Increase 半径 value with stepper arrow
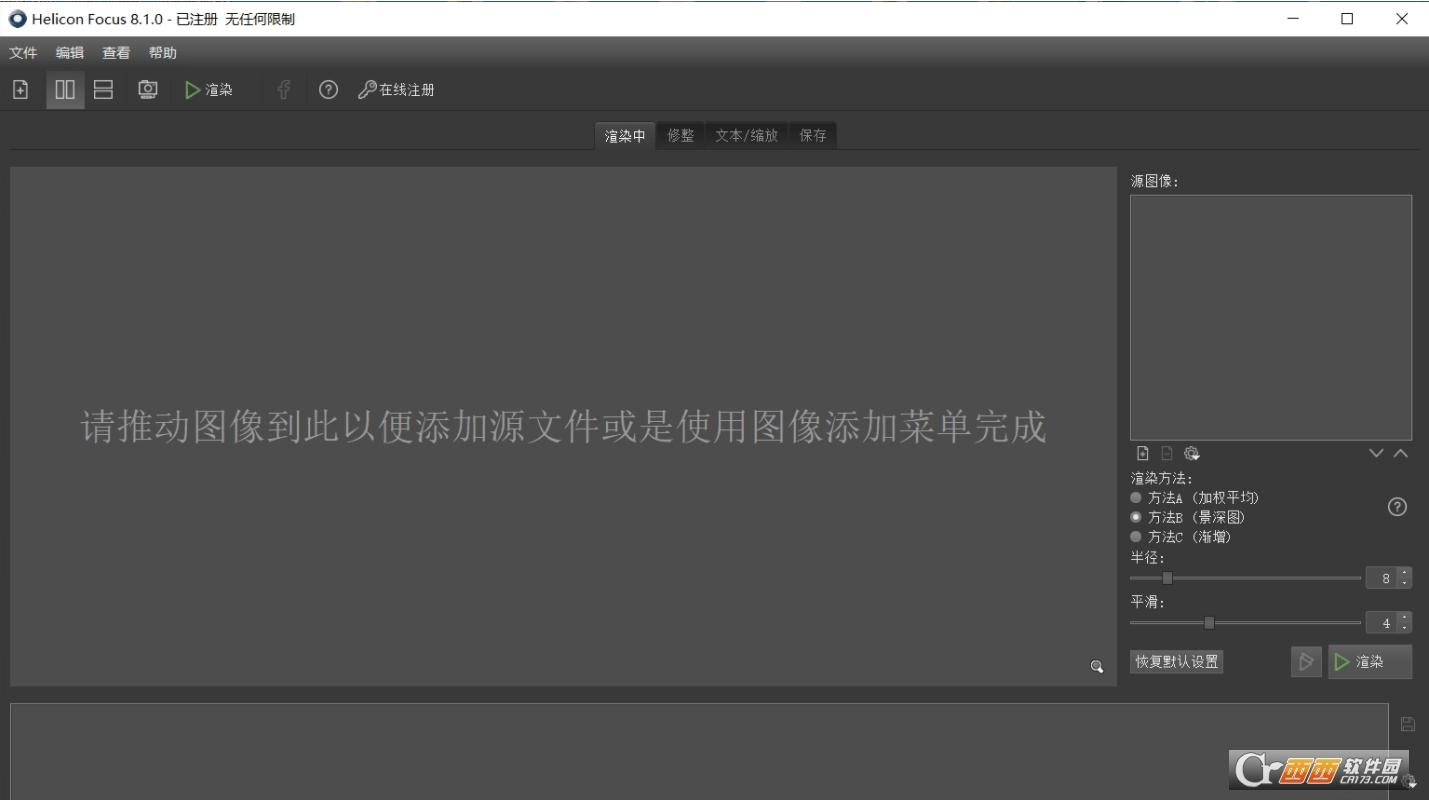 (1404, 573)
